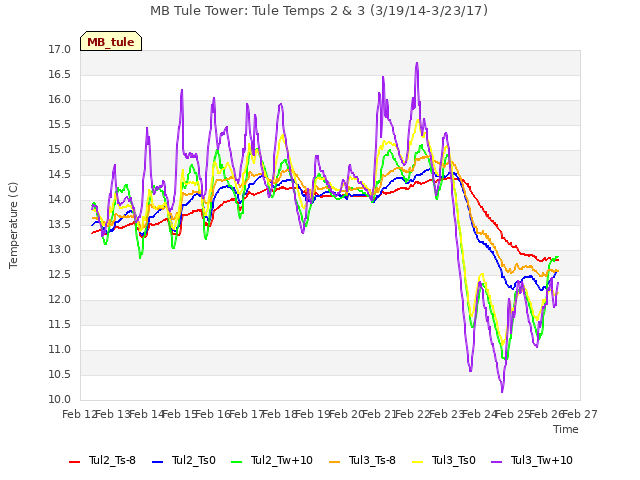The image size is (640, 480).
Task: Select the Tul3_Tw+10 legend label
Action: point(542,460)
